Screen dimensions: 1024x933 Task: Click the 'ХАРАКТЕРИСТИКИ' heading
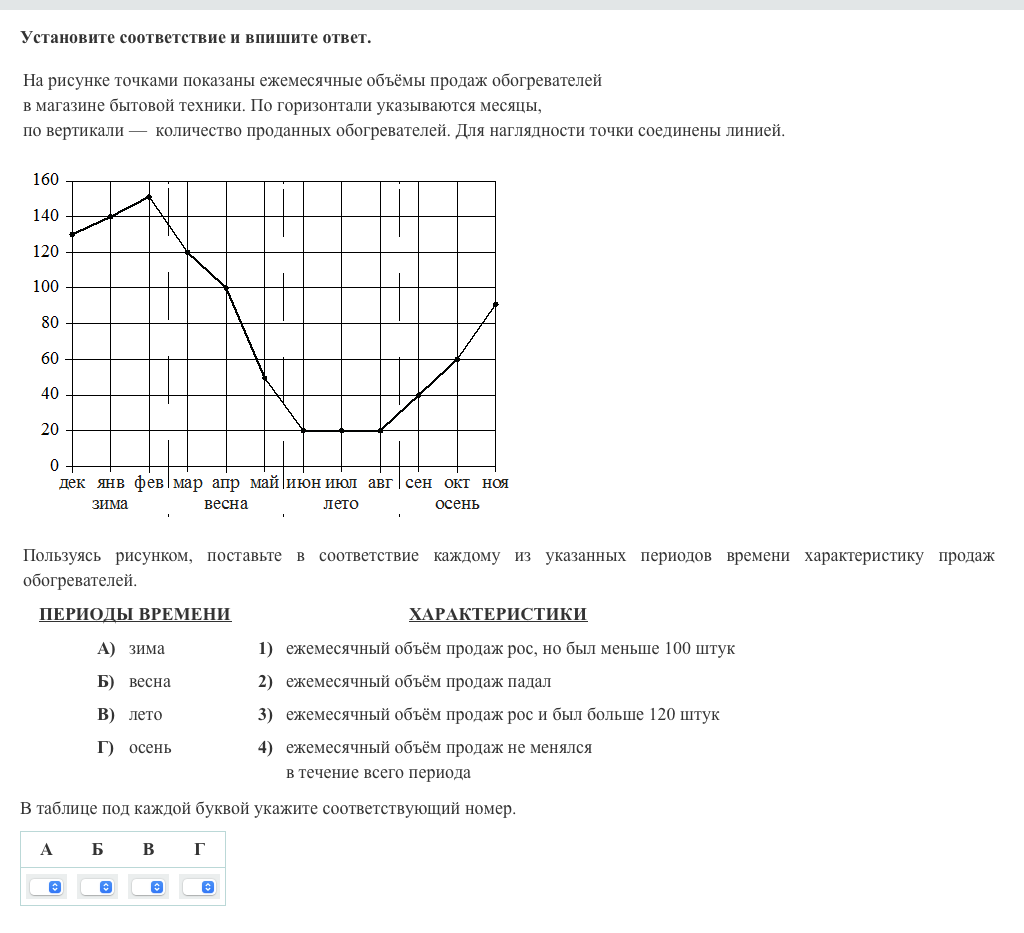point(498,614)
